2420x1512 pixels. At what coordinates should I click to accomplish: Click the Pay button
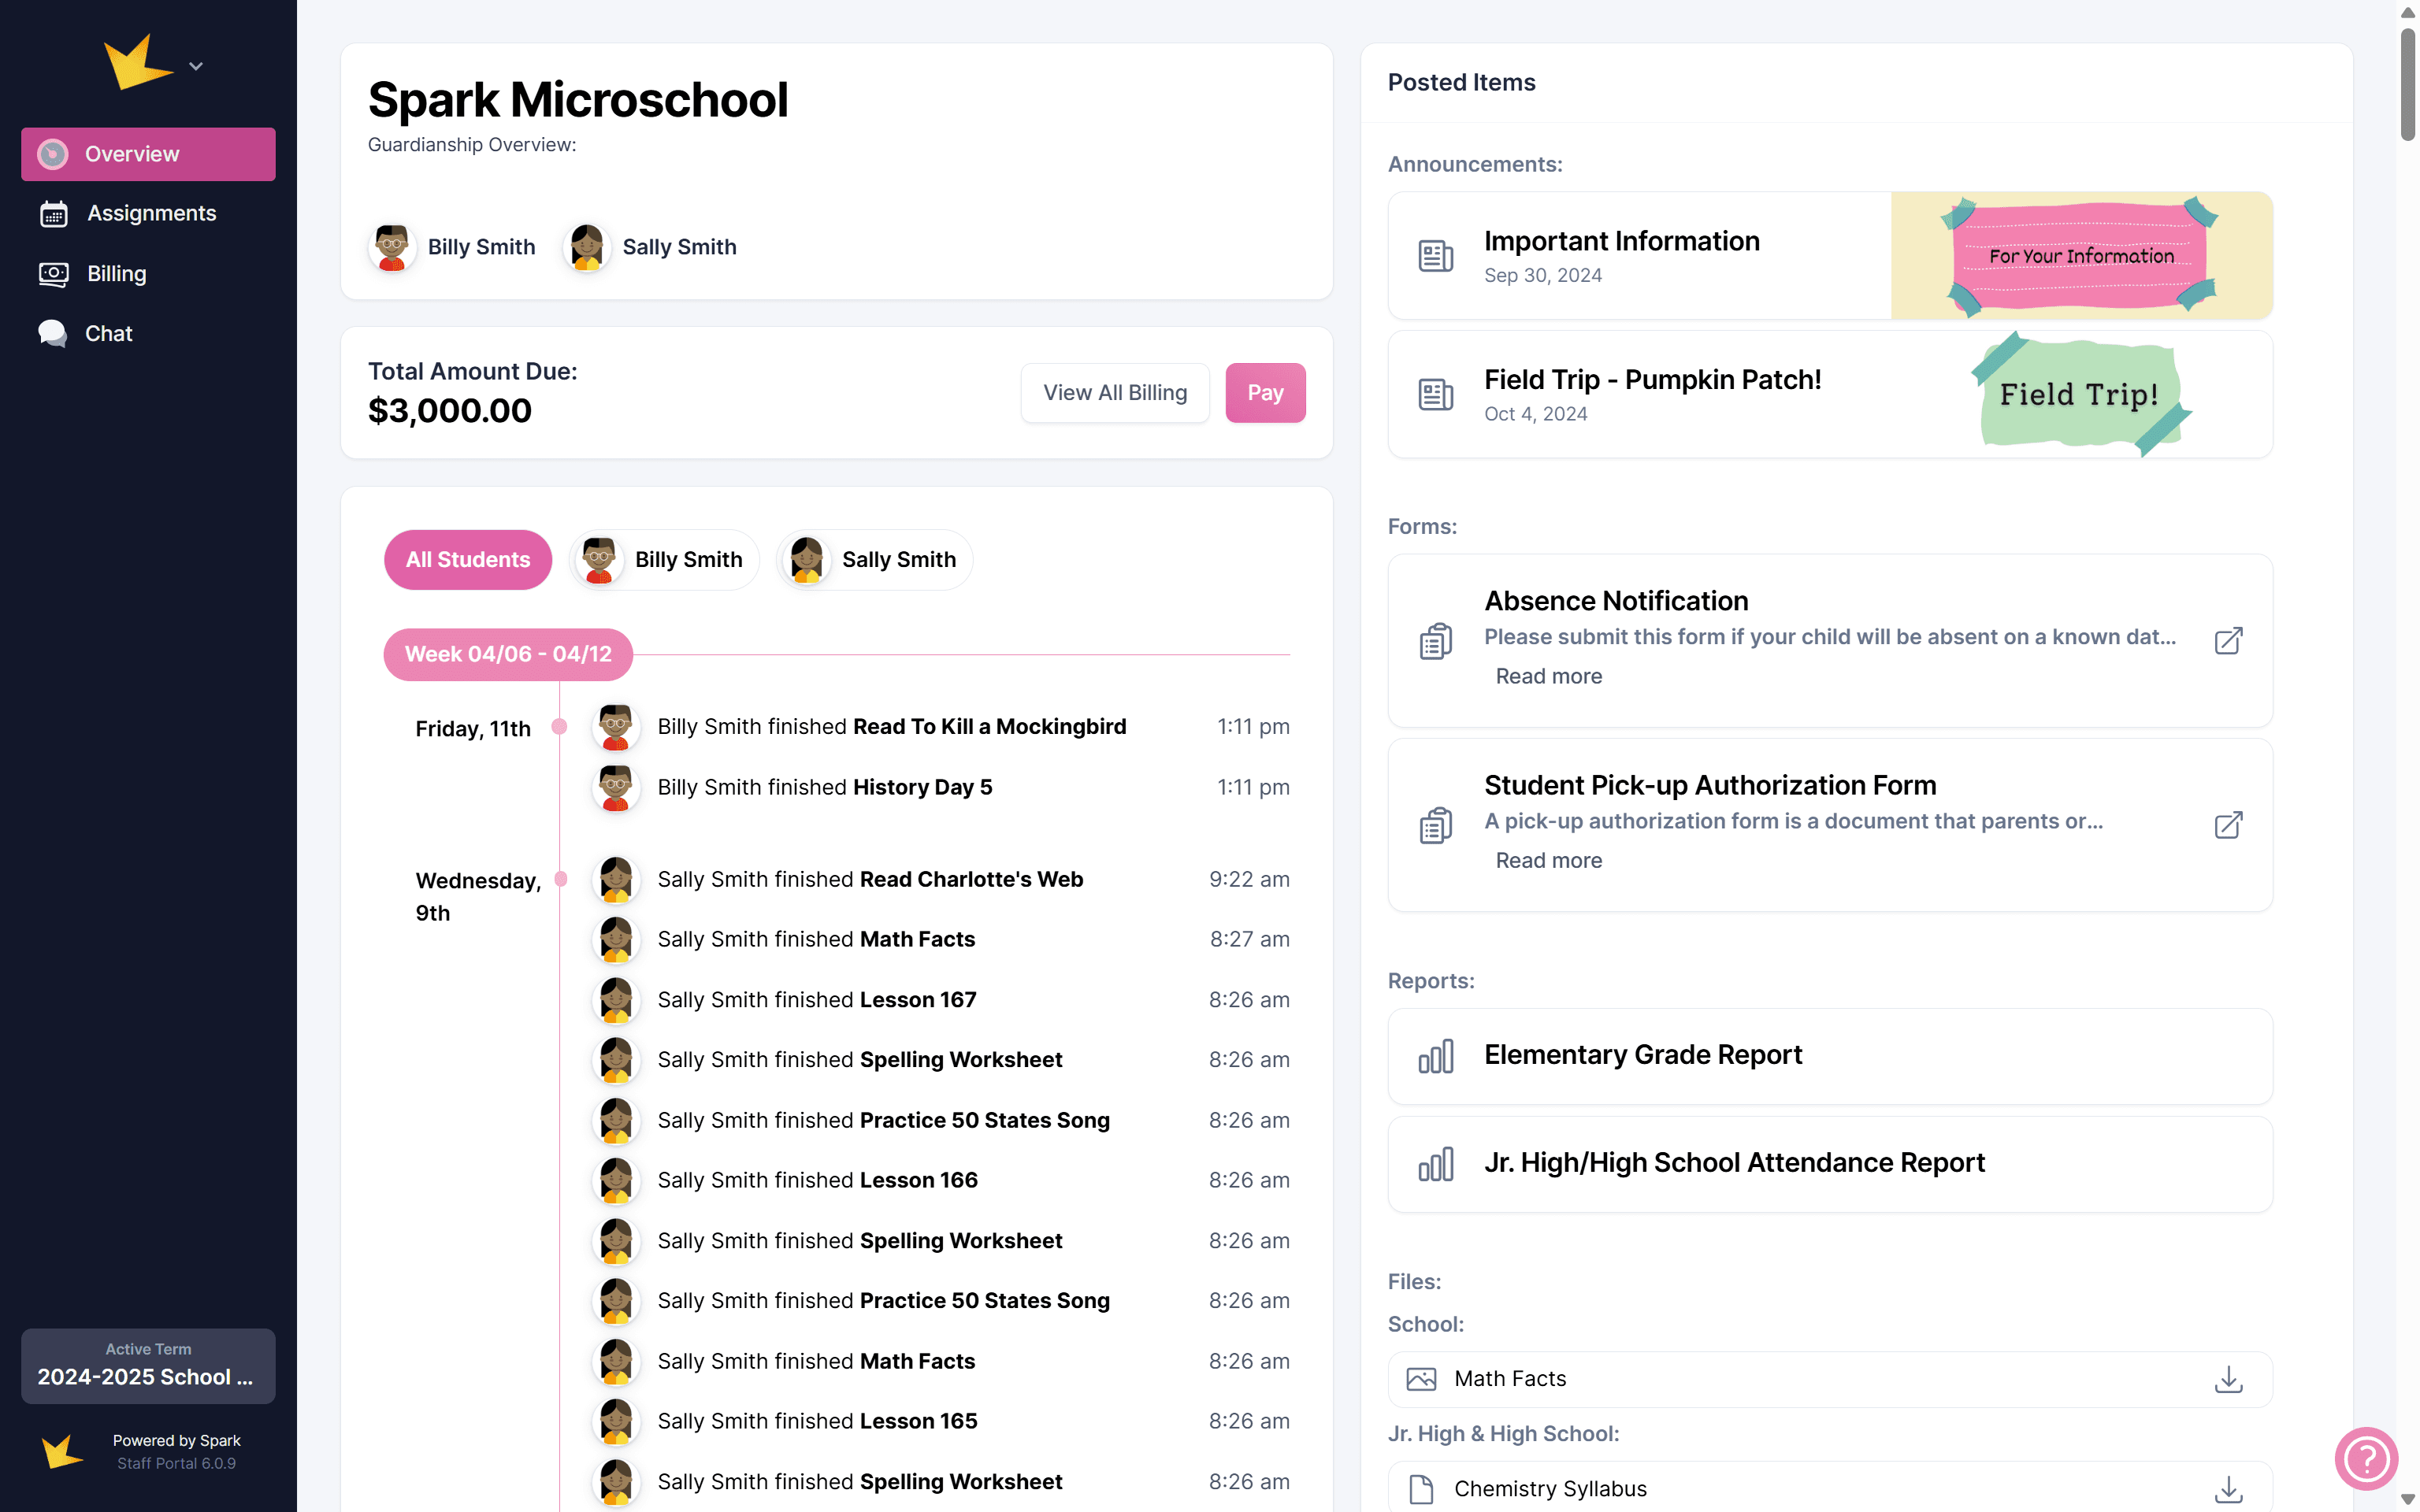point(1264,393)
